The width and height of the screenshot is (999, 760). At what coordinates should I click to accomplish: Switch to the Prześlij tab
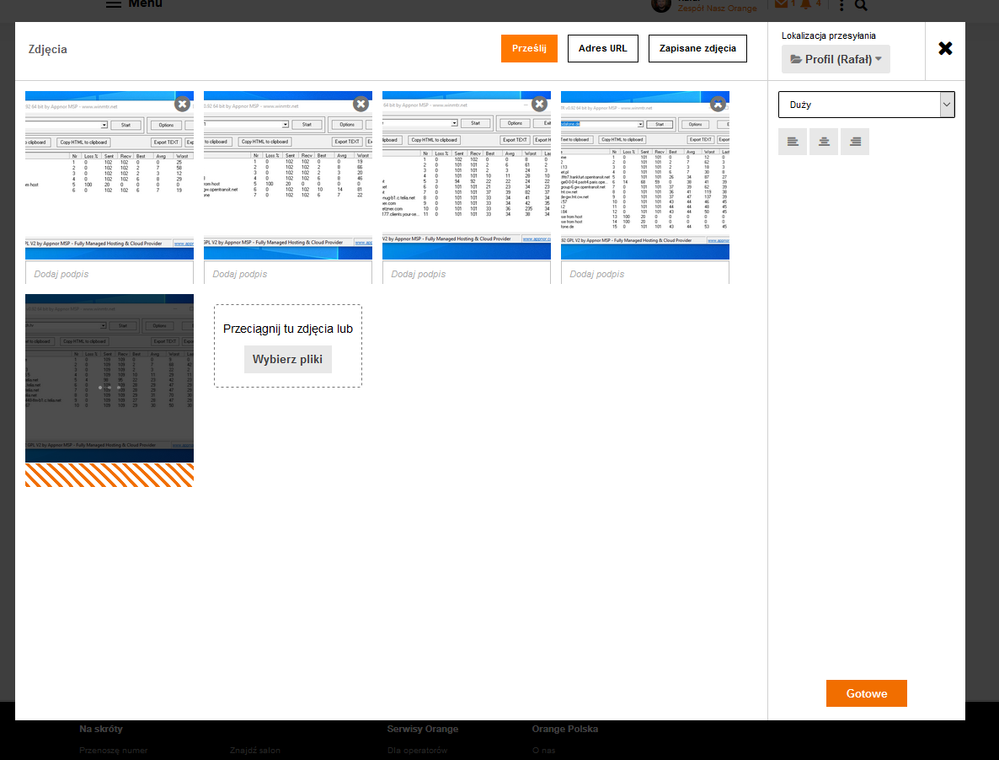[x=529, y=48]
